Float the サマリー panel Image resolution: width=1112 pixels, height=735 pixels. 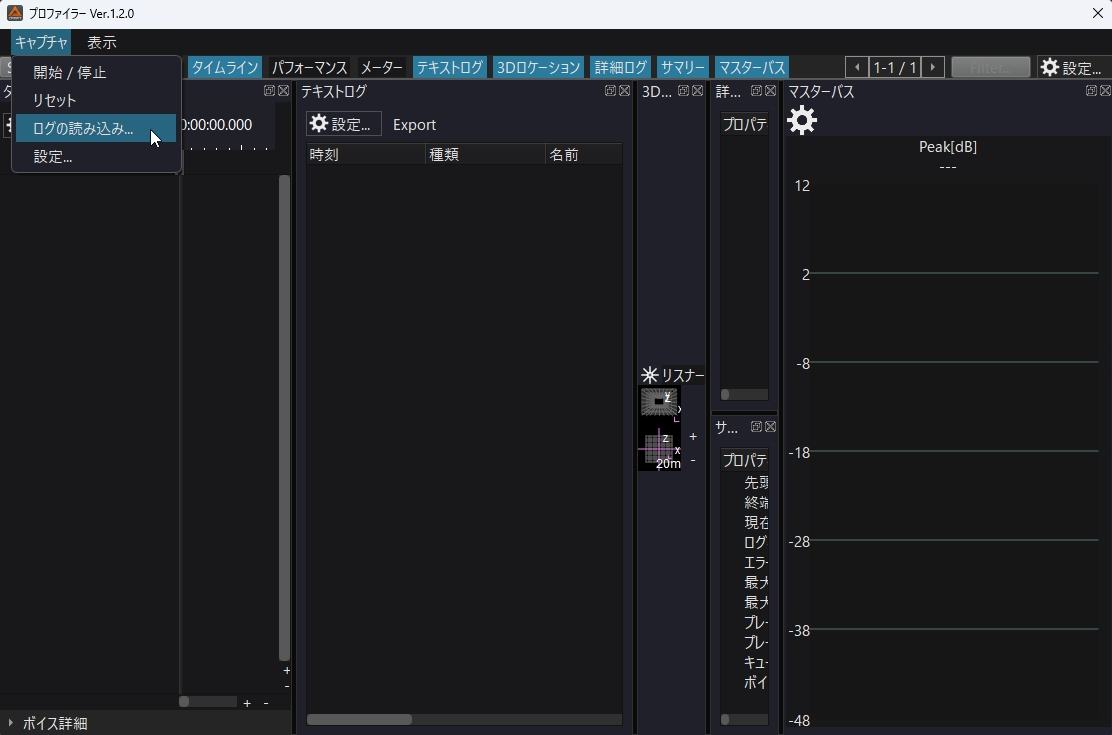coord(757,426)
